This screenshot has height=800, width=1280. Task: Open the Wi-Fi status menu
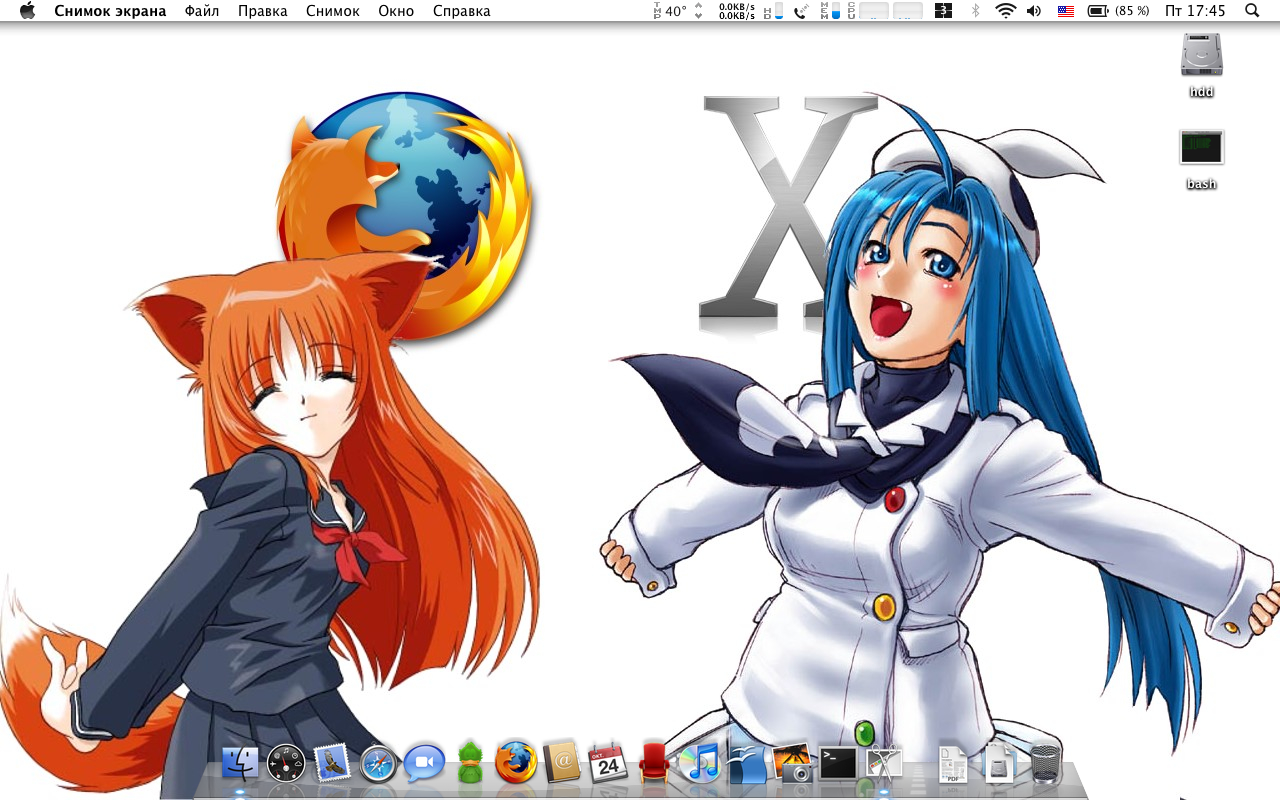(1005, 11)
